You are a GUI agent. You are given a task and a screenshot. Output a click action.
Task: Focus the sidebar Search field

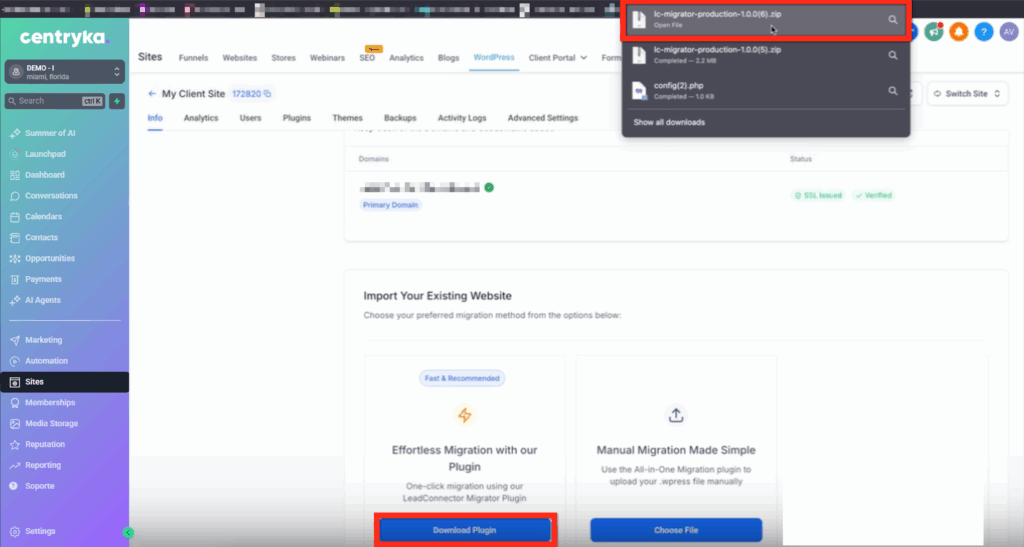55,101
